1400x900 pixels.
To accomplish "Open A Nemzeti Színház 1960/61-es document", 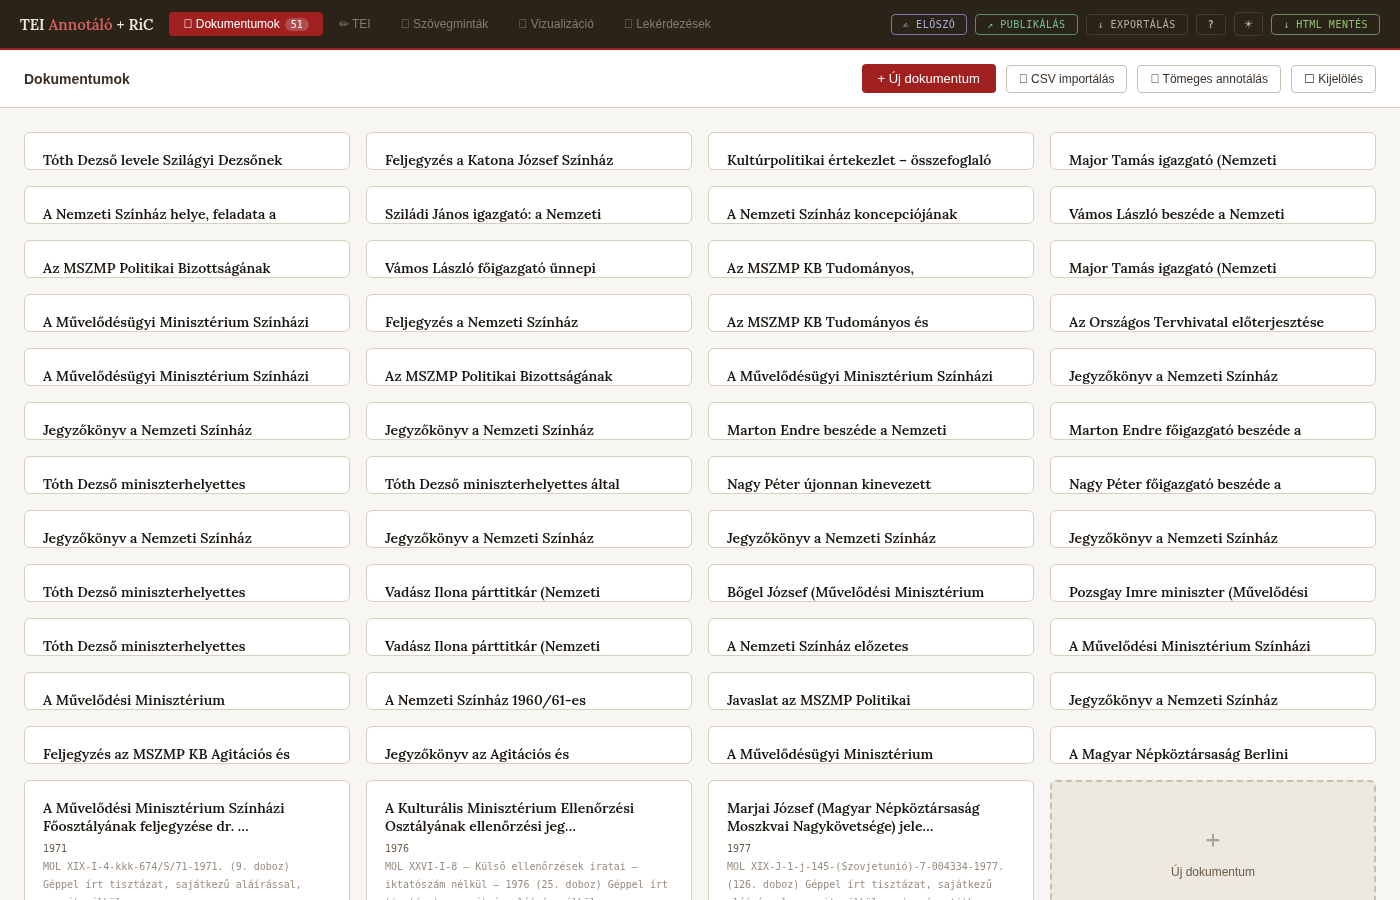I will (529, 691).
